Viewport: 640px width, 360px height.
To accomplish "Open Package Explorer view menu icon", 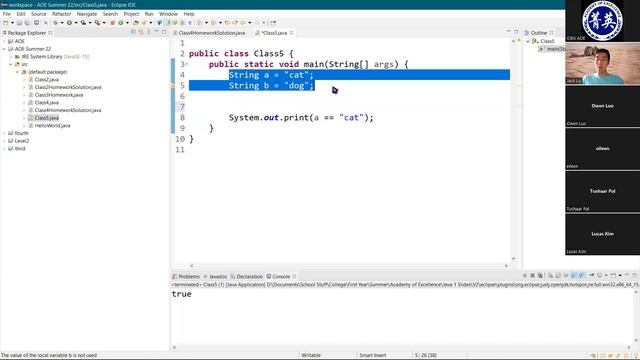I will [149, 32].
